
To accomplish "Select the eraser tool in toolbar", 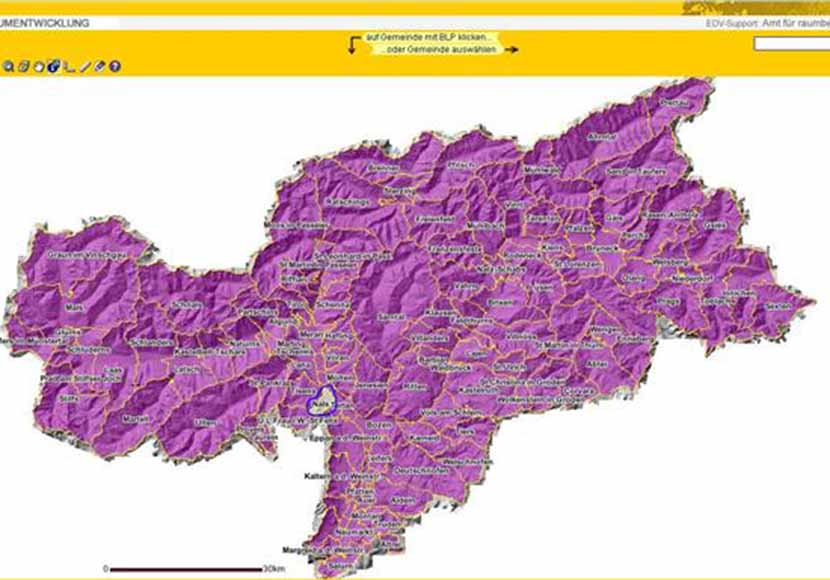I will pos(100,67).
